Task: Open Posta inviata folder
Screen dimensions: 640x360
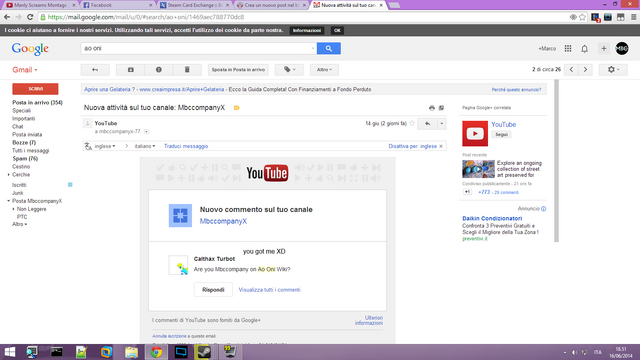Action: click(x=27, y=135)
